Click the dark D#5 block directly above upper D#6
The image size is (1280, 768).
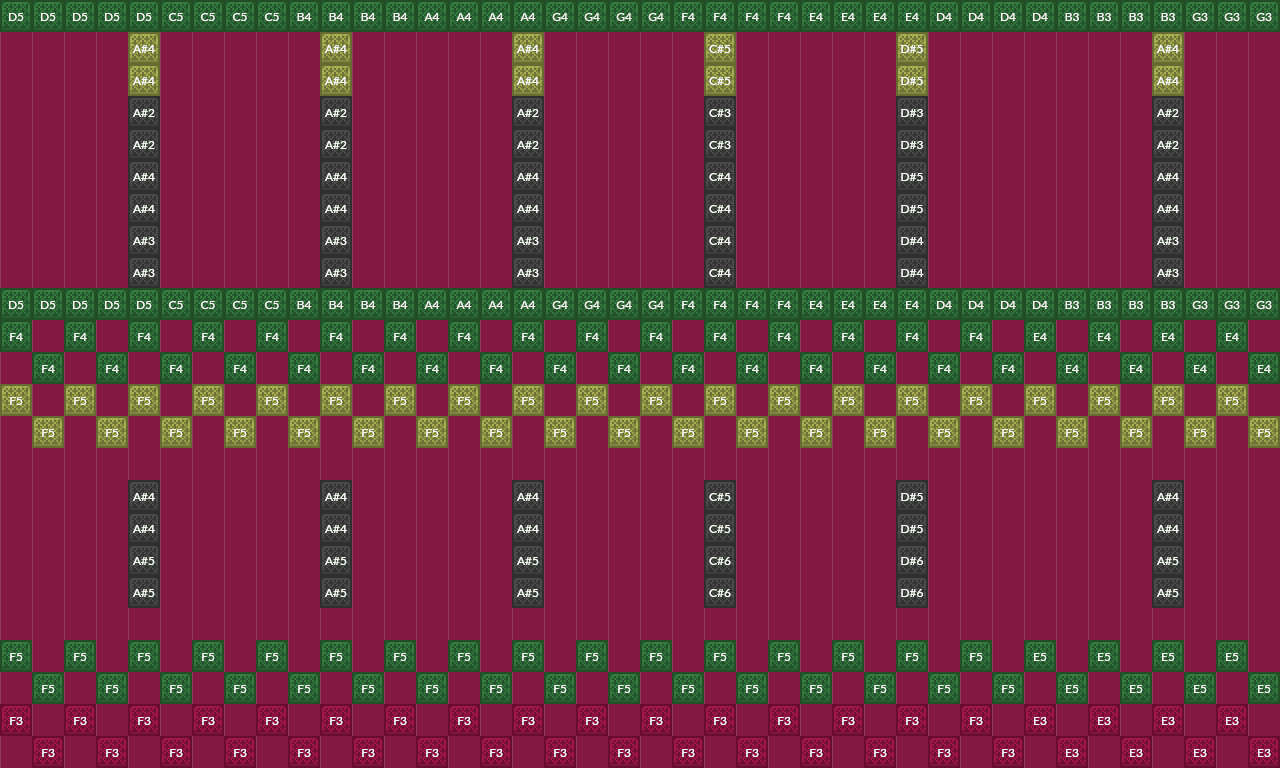tap(912, 528)
